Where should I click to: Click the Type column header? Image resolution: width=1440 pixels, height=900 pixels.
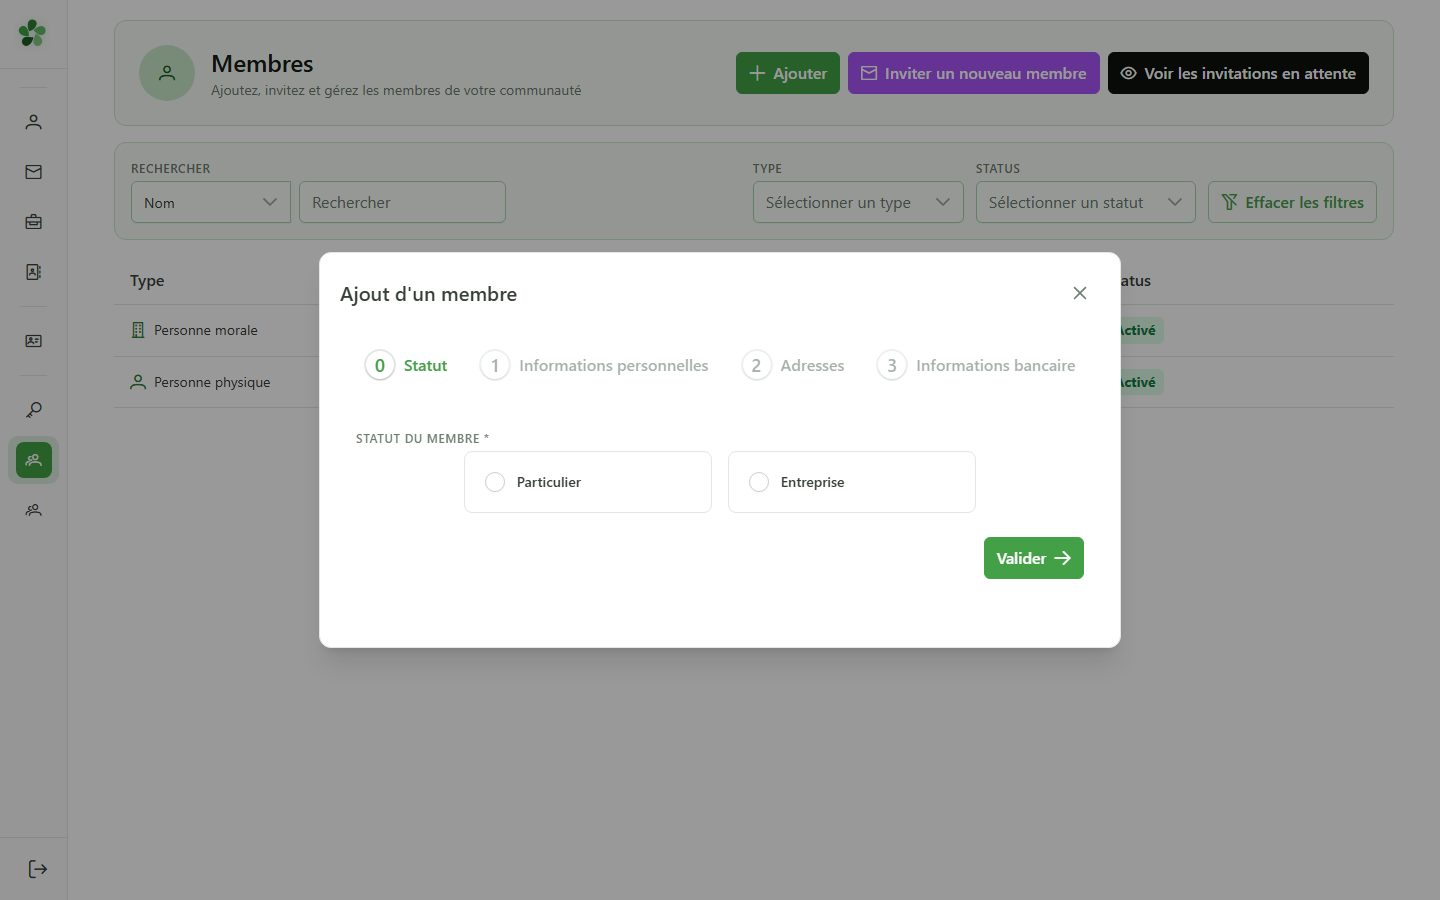point(147,281)
